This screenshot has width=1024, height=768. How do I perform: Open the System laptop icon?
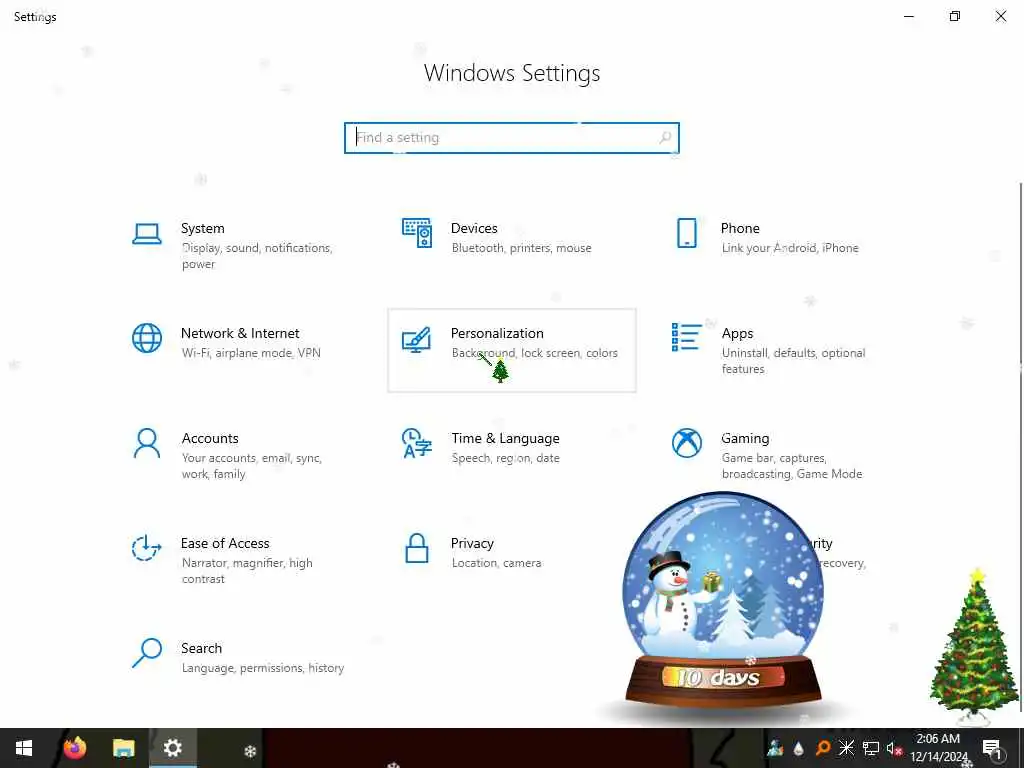tap(147, 234)
